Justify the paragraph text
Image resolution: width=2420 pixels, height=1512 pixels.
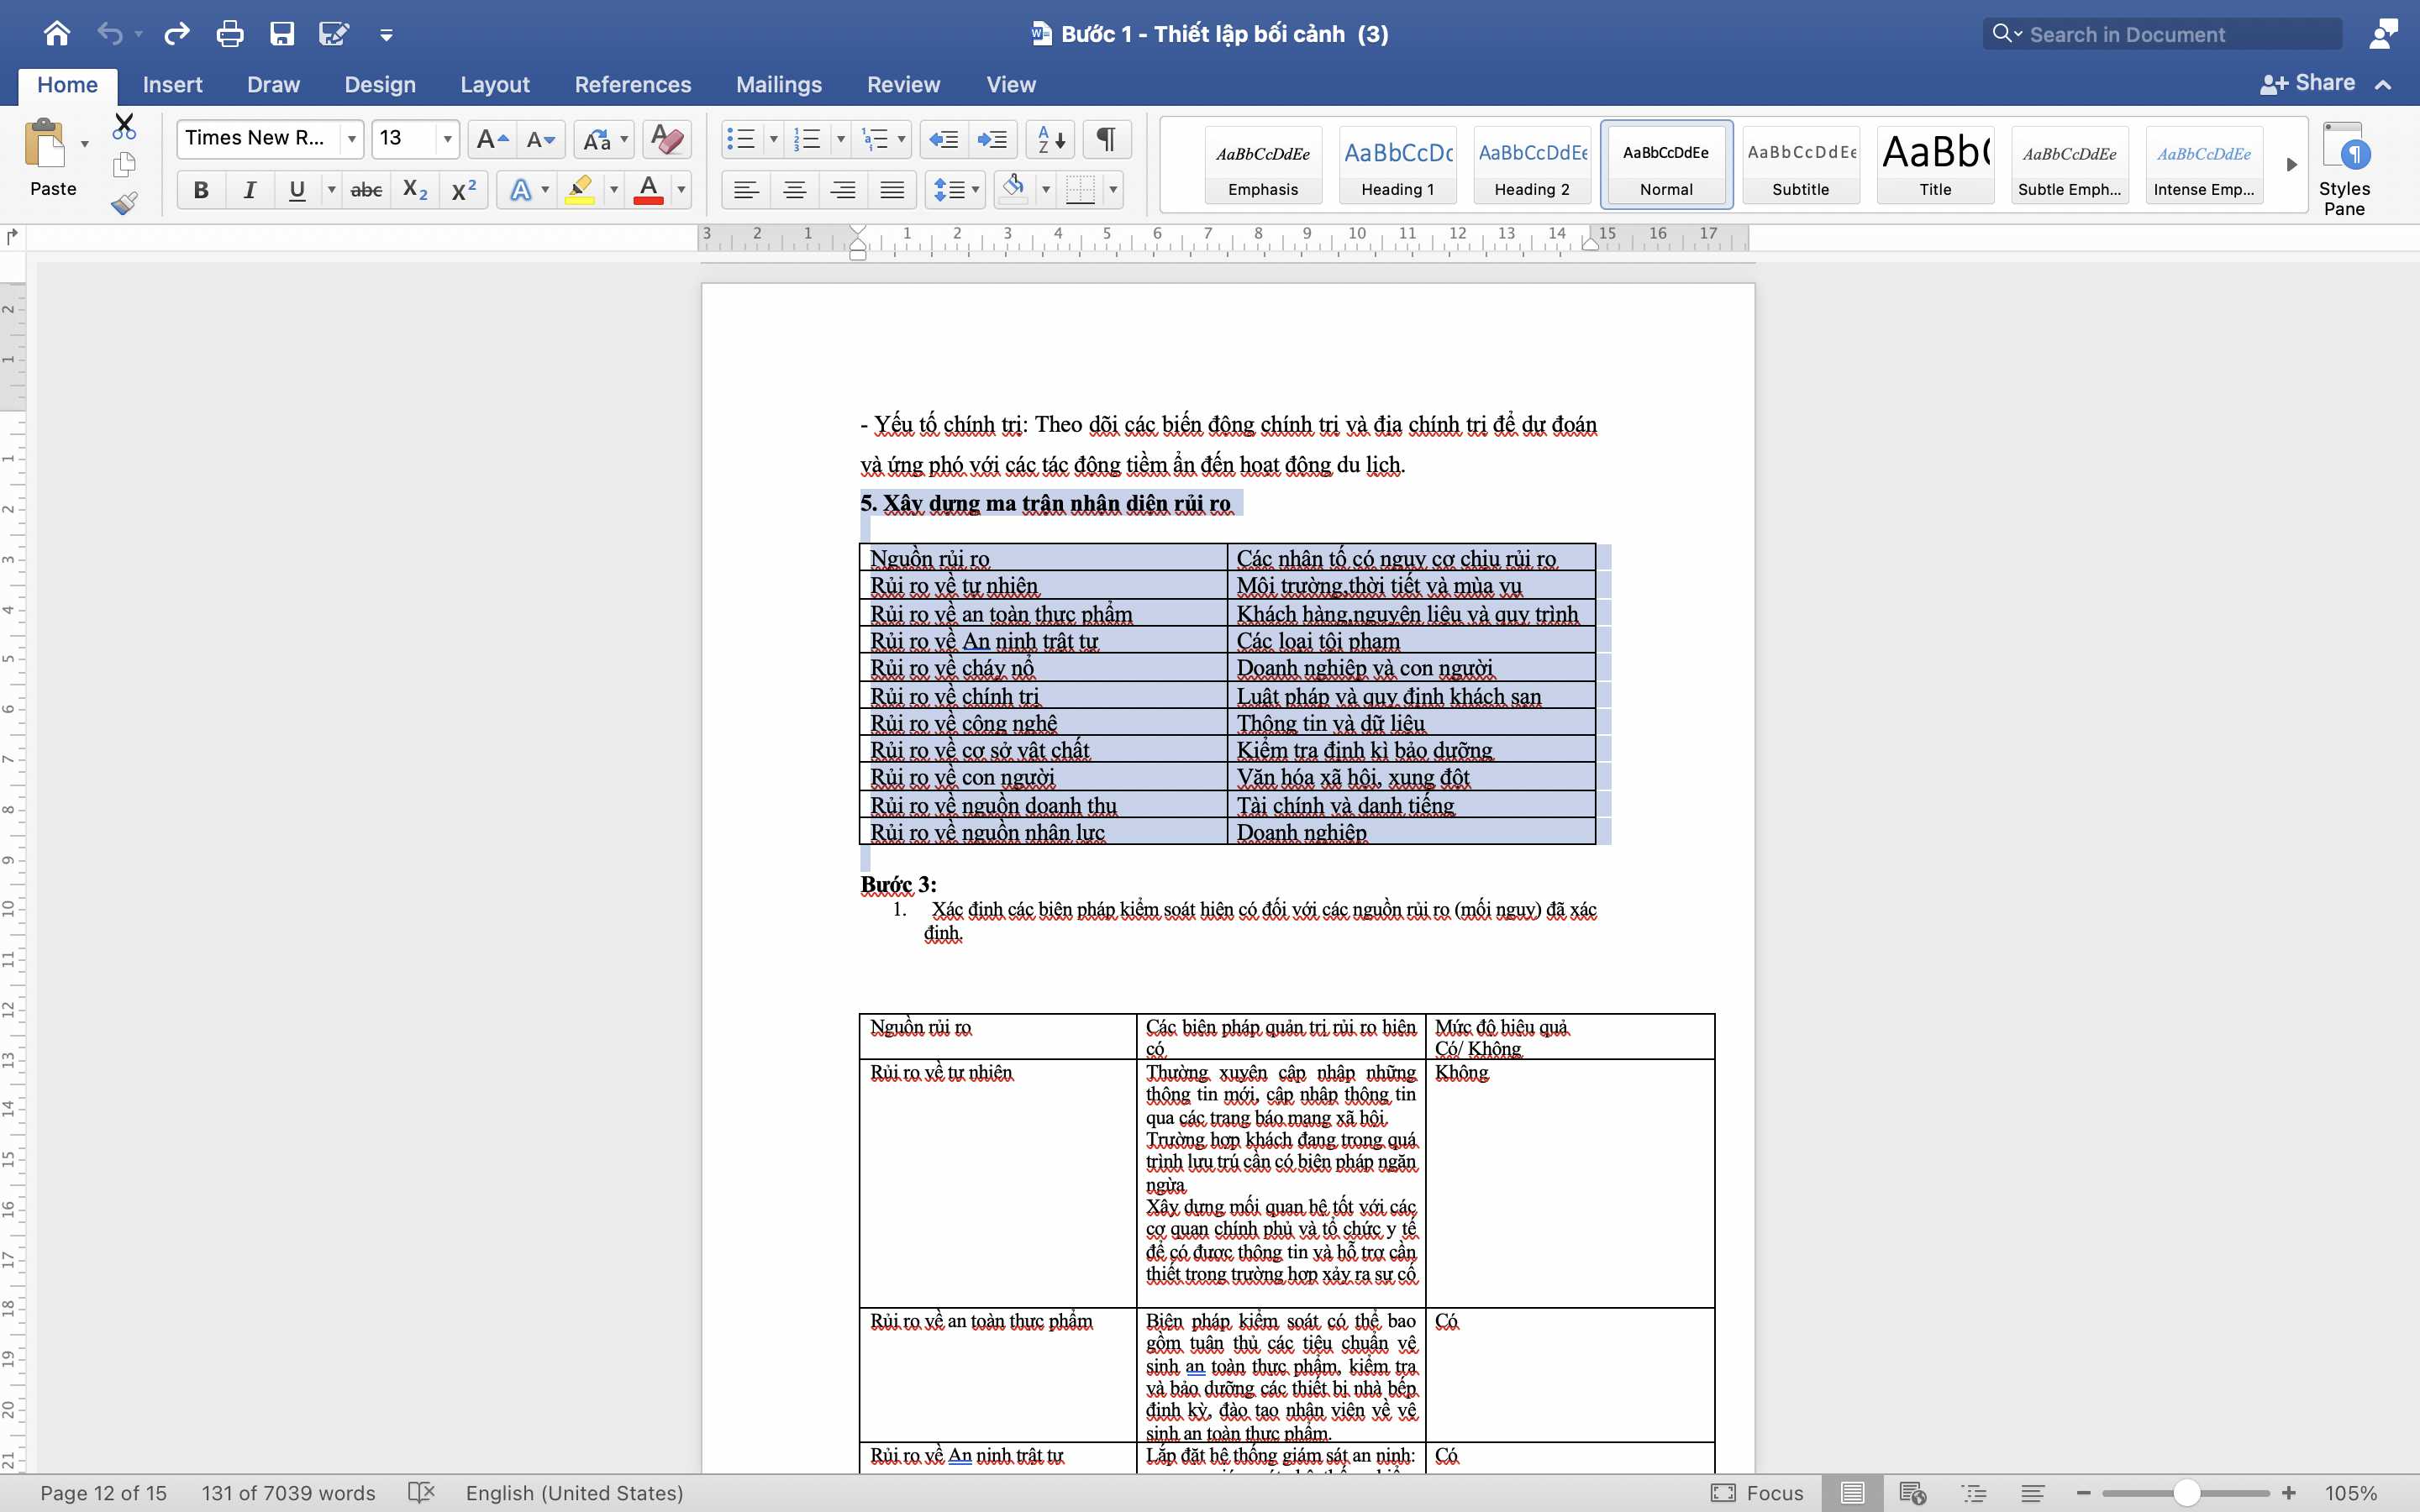(892, 190)
